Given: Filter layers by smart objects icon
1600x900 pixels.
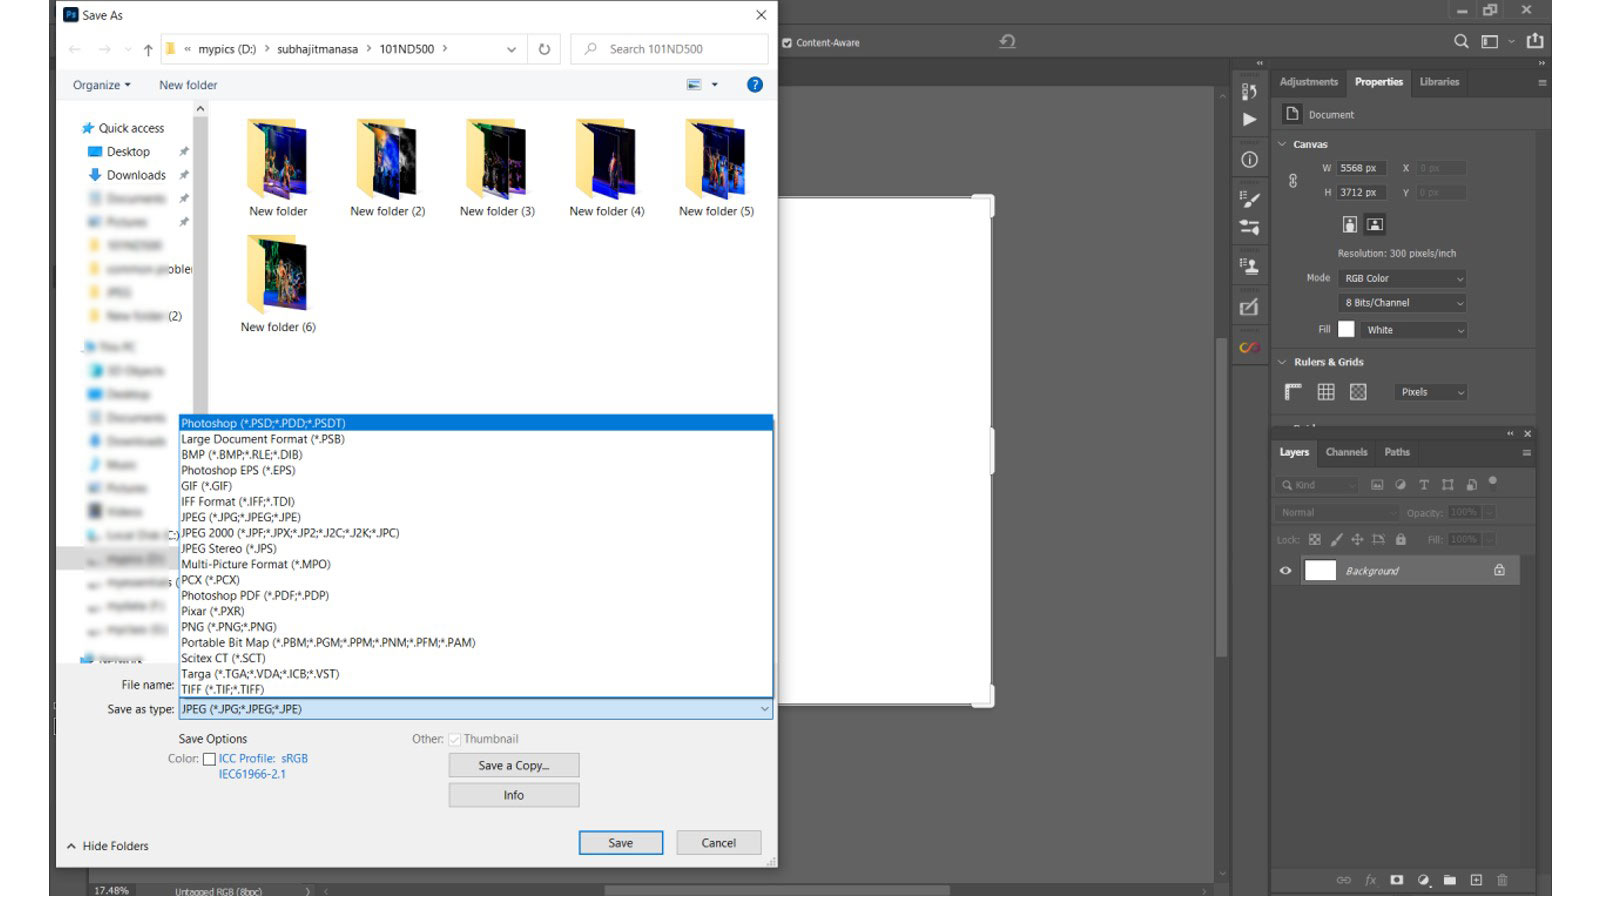Looking at the screenshot, I should click(x=1471, y=485).
